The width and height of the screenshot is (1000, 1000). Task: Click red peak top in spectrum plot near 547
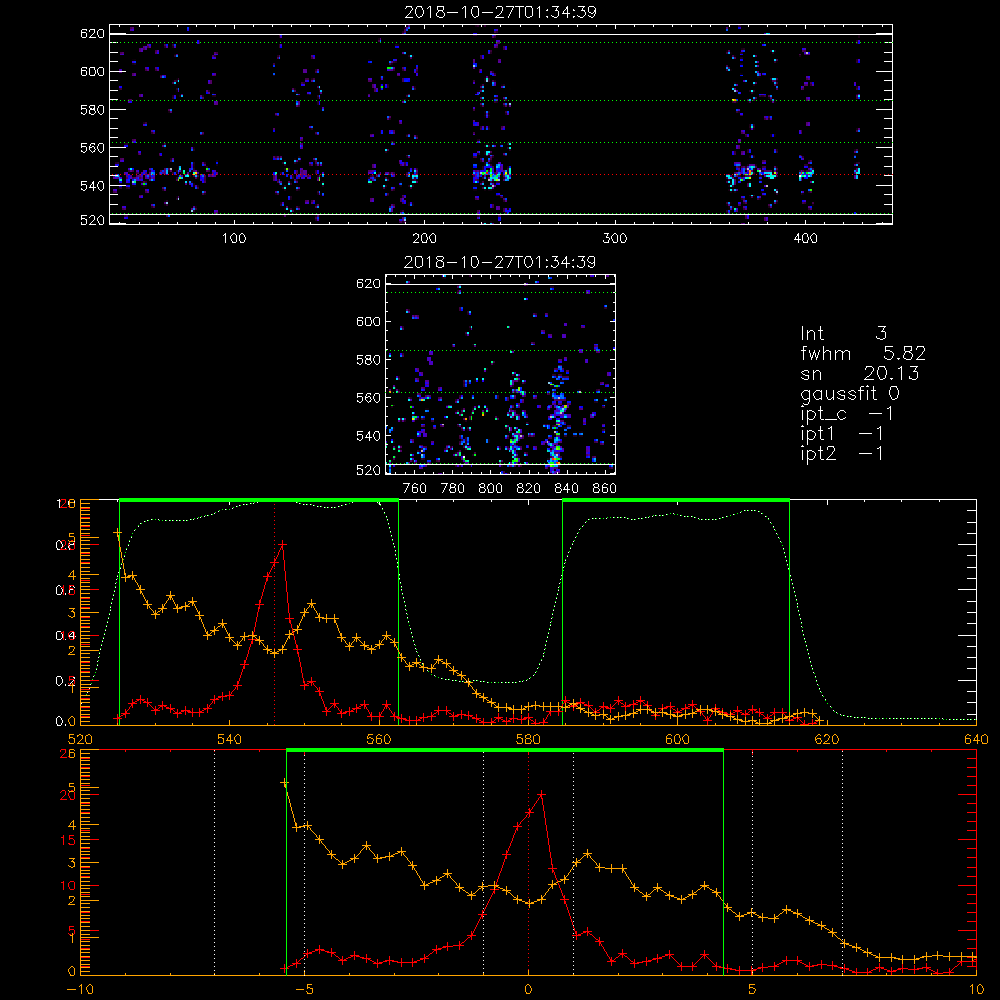click(x=282, y=544)
